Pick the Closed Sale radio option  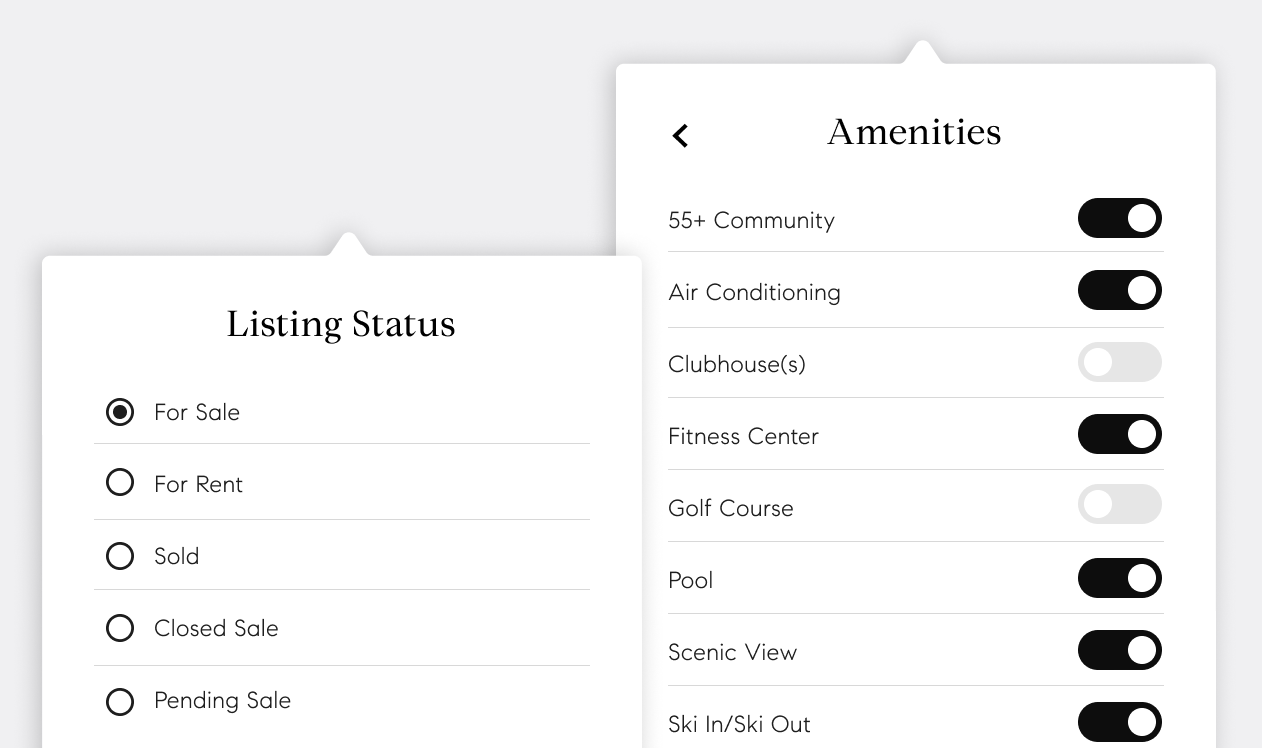click(120, 628)
